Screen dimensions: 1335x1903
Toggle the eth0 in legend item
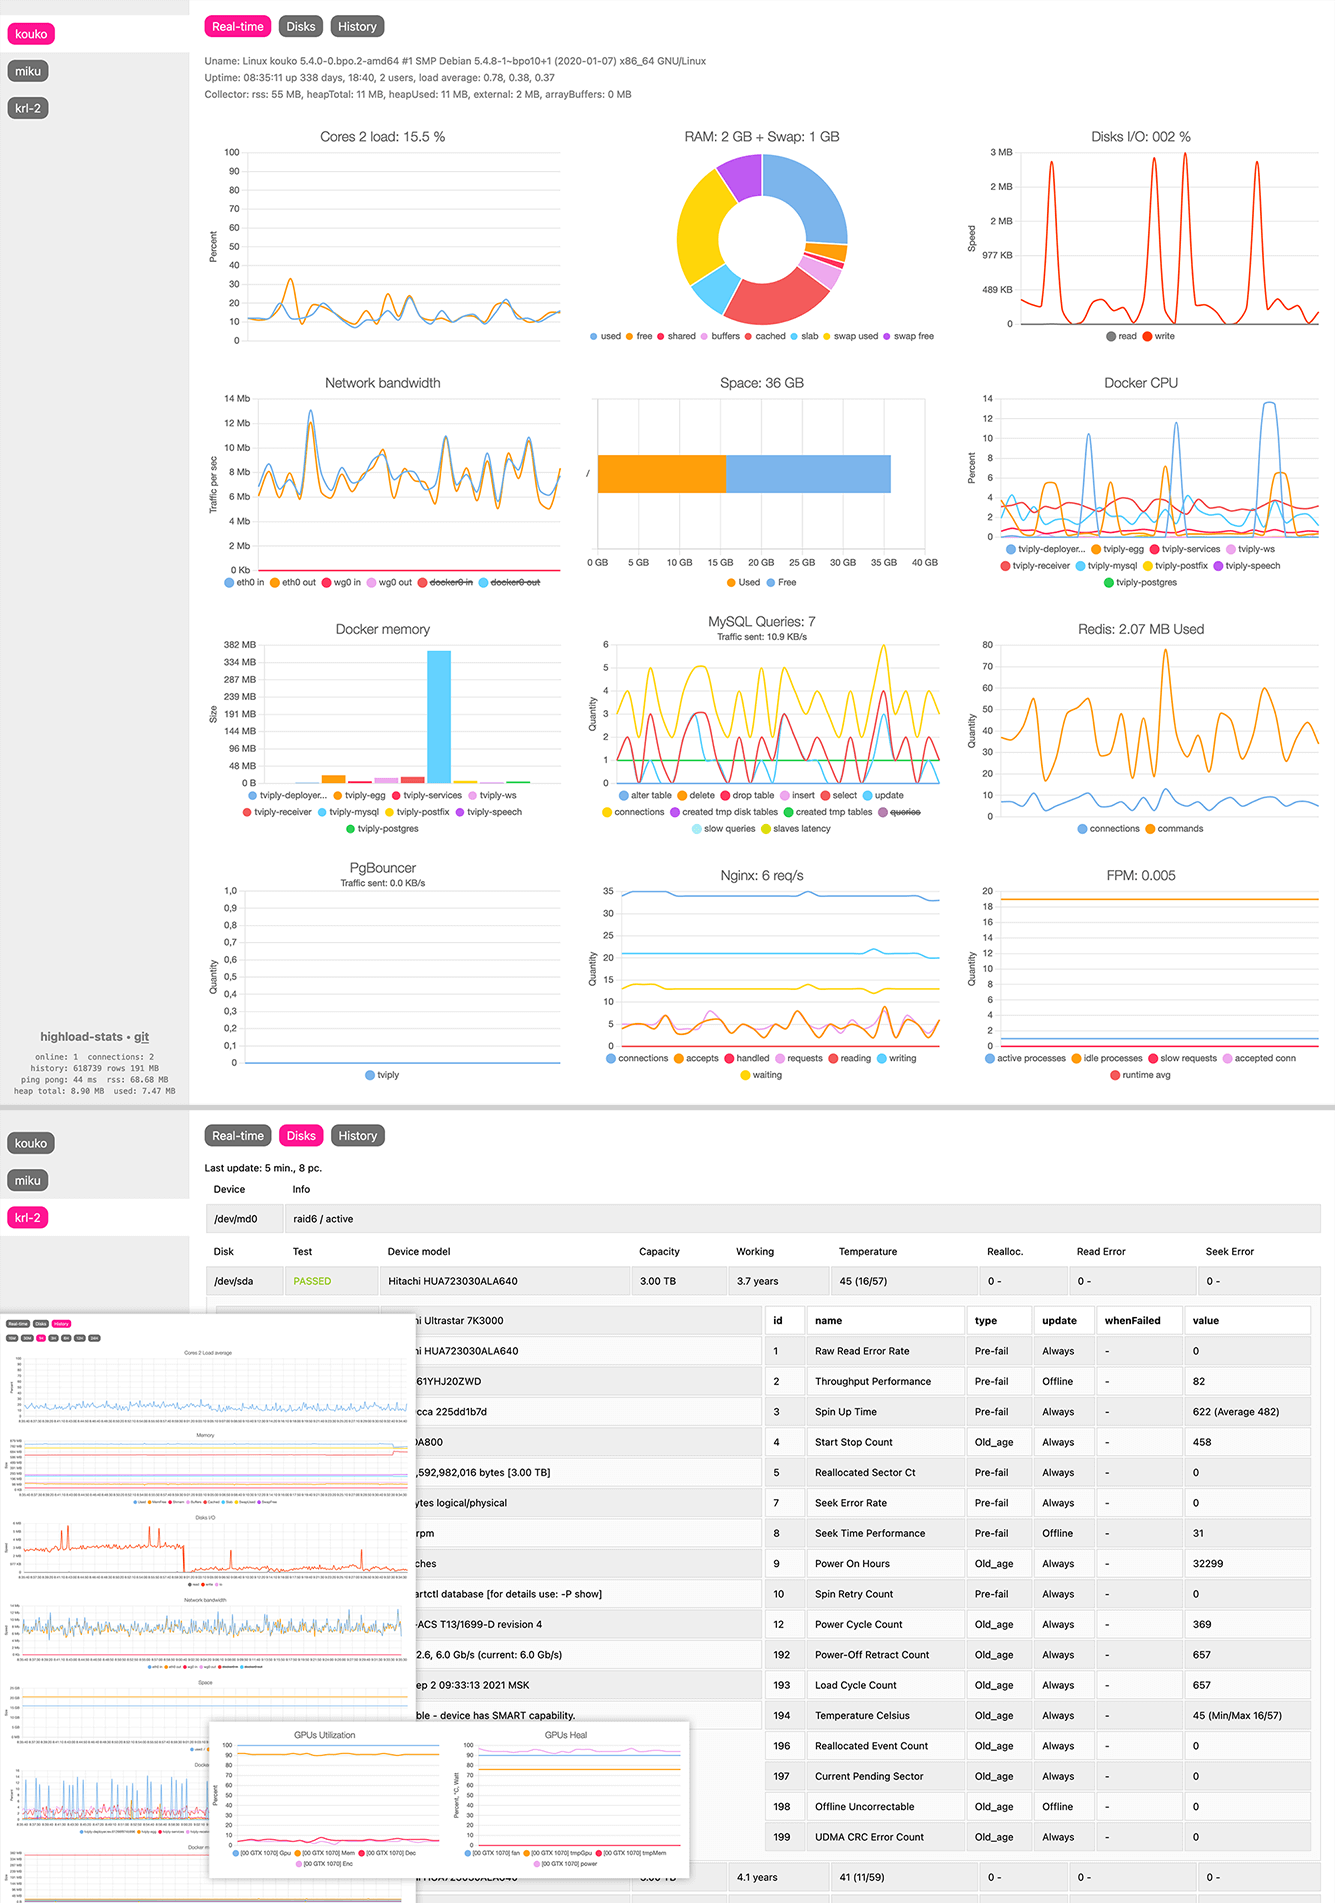(244, 582)
